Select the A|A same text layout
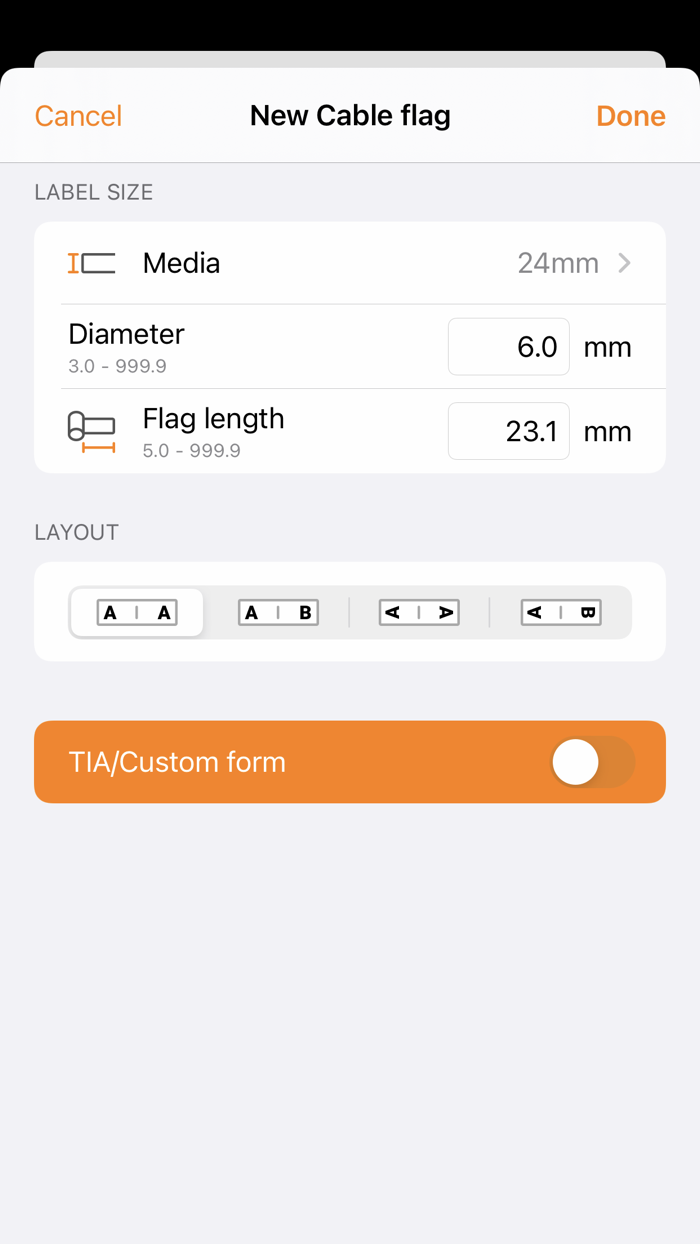 coord(136,612)
